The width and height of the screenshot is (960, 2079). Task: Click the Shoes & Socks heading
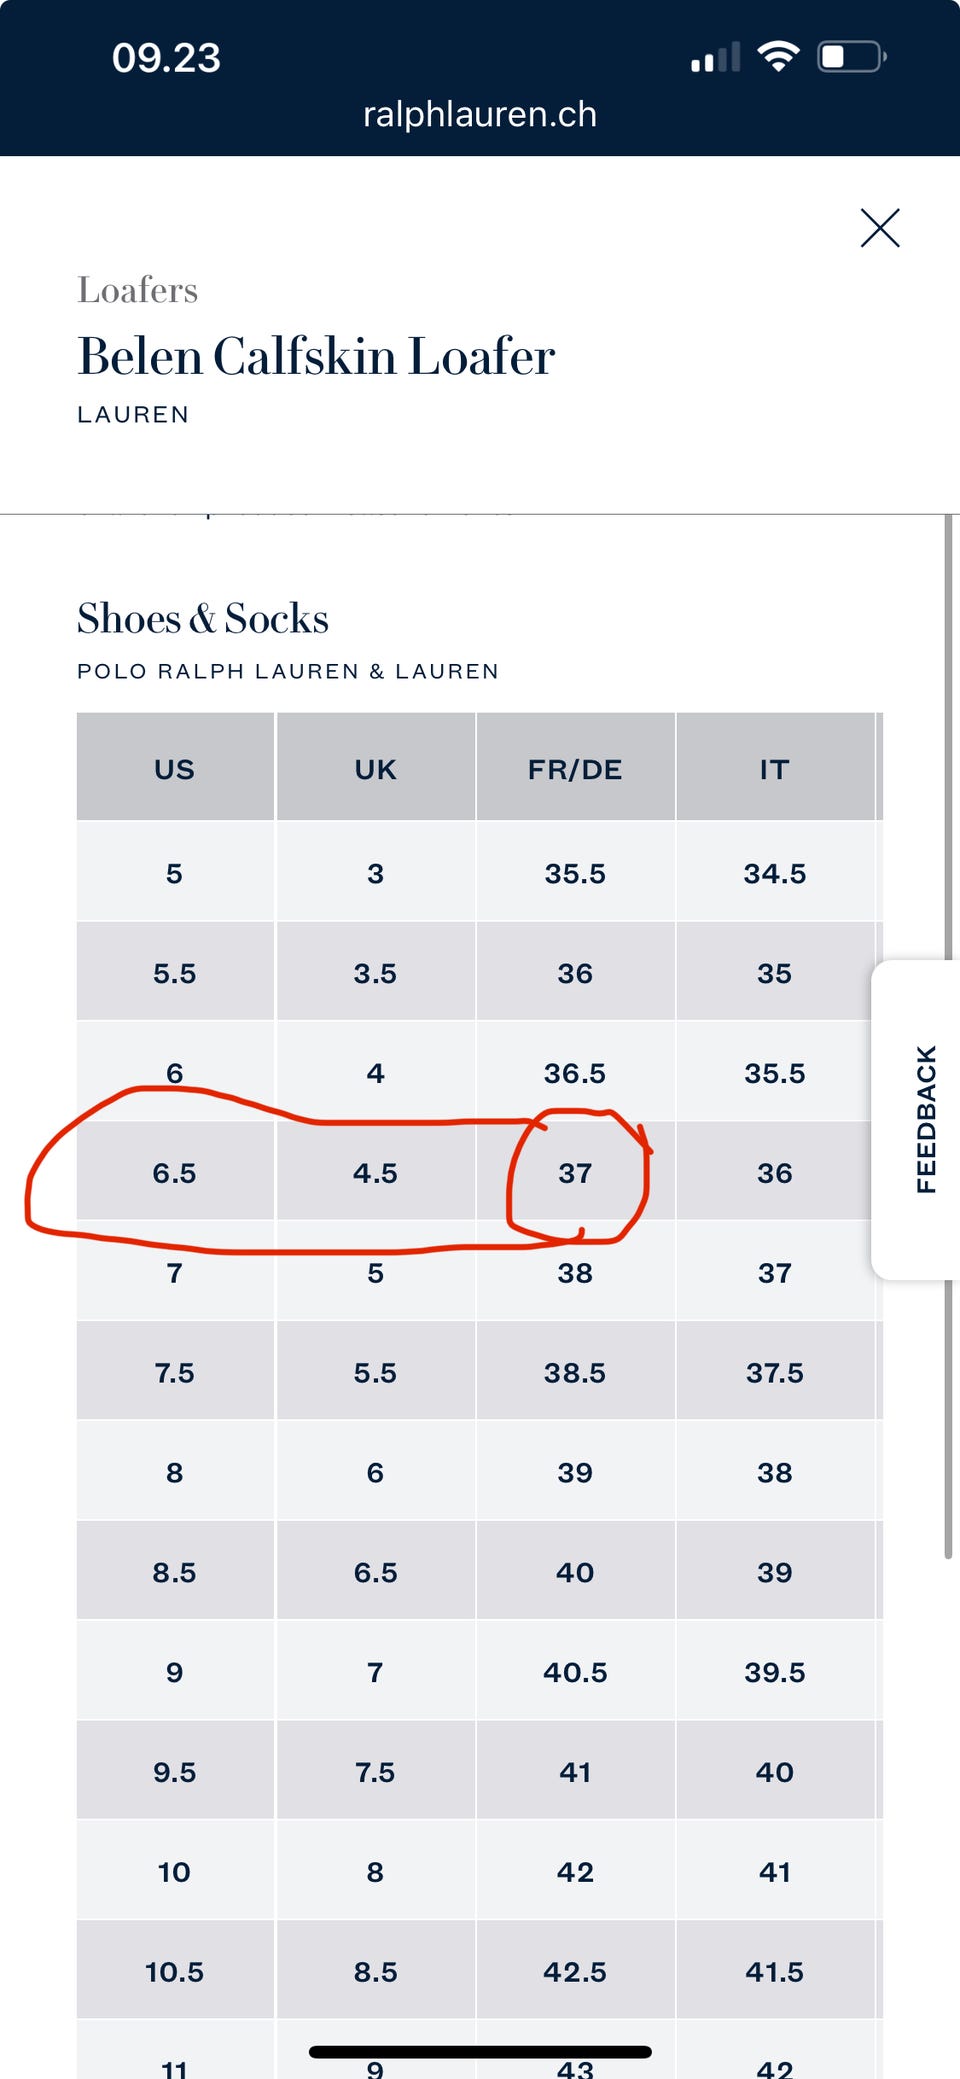point(203,618)
